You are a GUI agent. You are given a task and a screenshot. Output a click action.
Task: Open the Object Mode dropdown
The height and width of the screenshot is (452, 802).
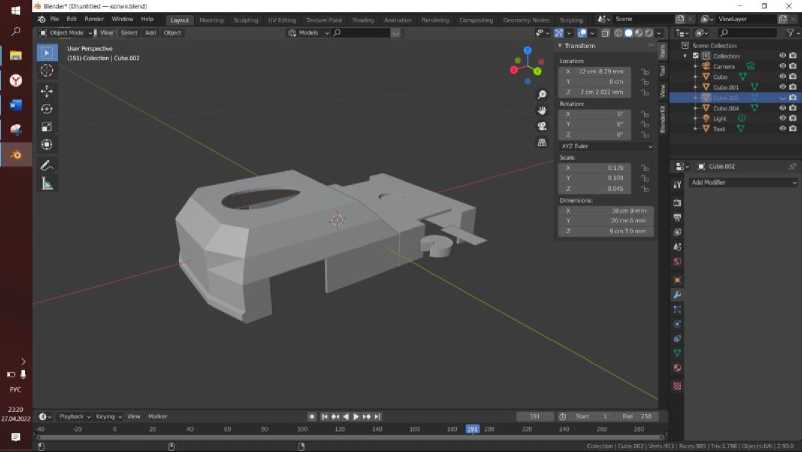(65, 33)
